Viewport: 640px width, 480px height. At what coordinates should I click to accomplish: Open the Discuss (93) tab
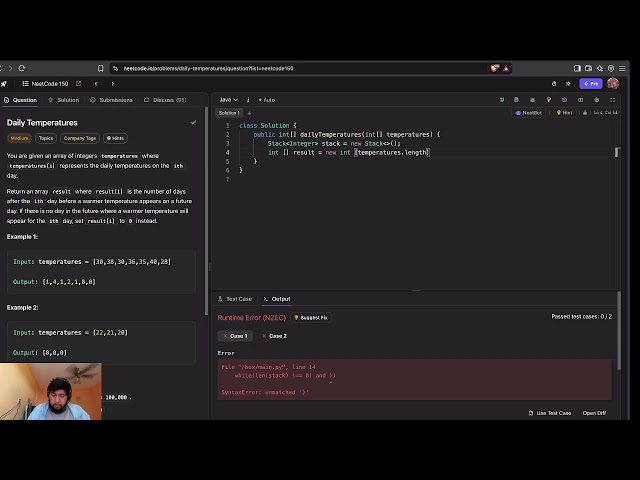[x=165, y=100]
